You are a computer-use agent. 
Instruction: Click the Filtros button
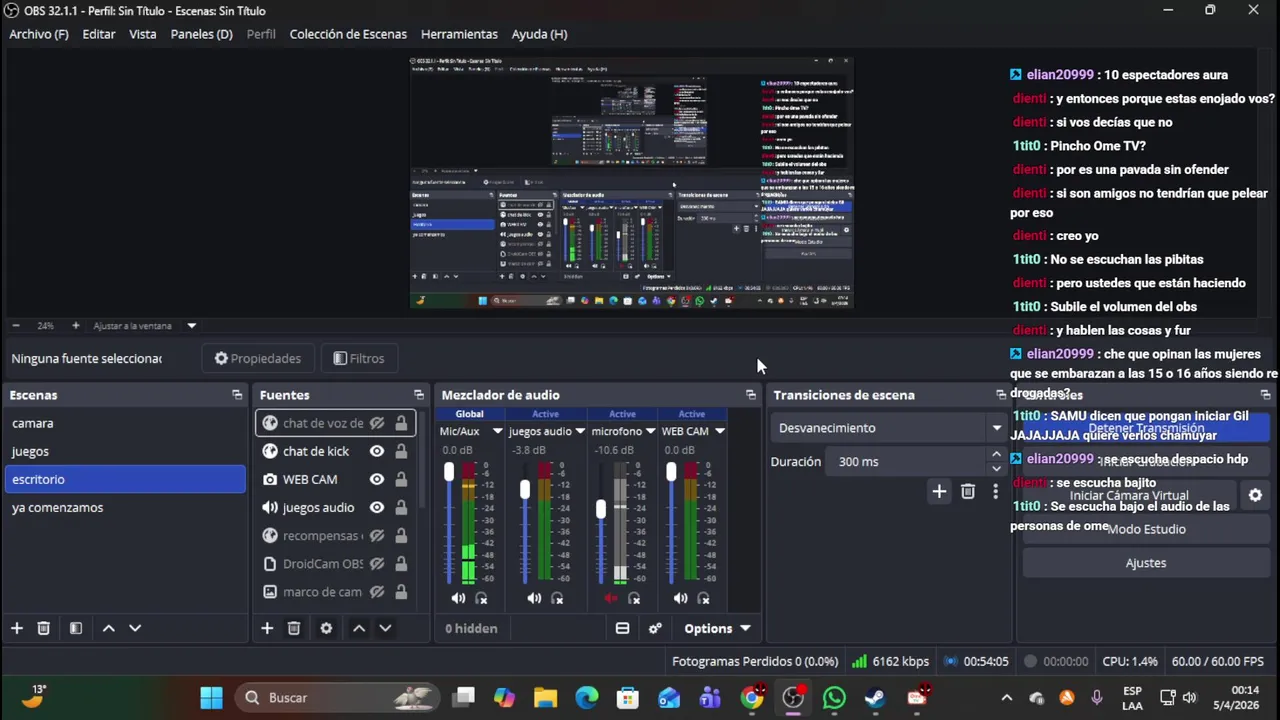point(358,358)
